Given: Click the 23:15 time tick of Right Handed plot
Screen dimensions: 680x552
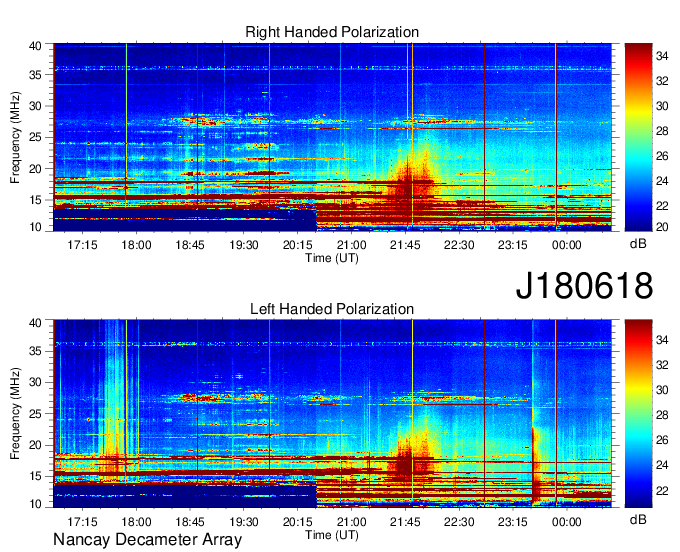Looking at the screenshot, I should point(513,245).
